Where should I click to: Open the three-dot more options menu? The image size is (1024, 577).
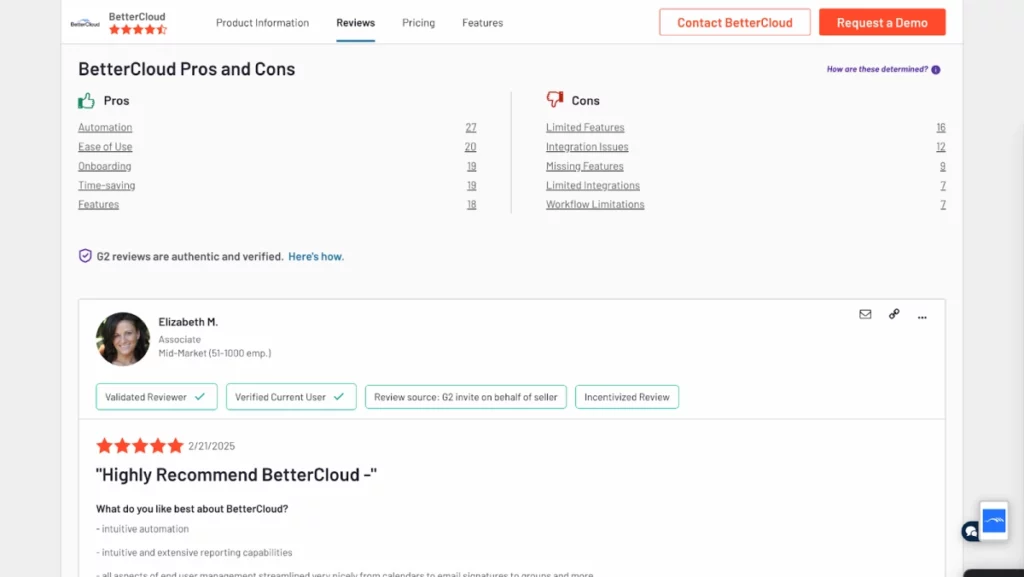(x=922, y=317)
